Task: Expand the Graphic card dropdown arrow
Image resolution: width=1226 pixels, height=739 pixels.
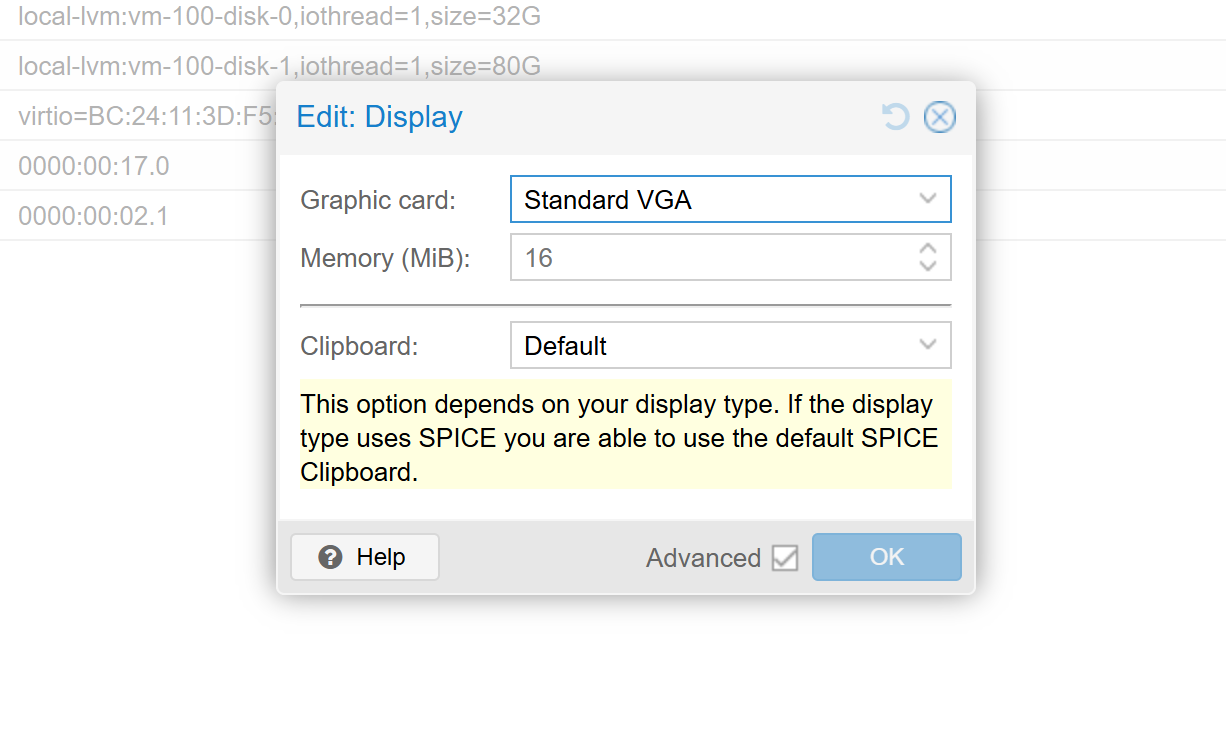Action: tap(928, 199)
